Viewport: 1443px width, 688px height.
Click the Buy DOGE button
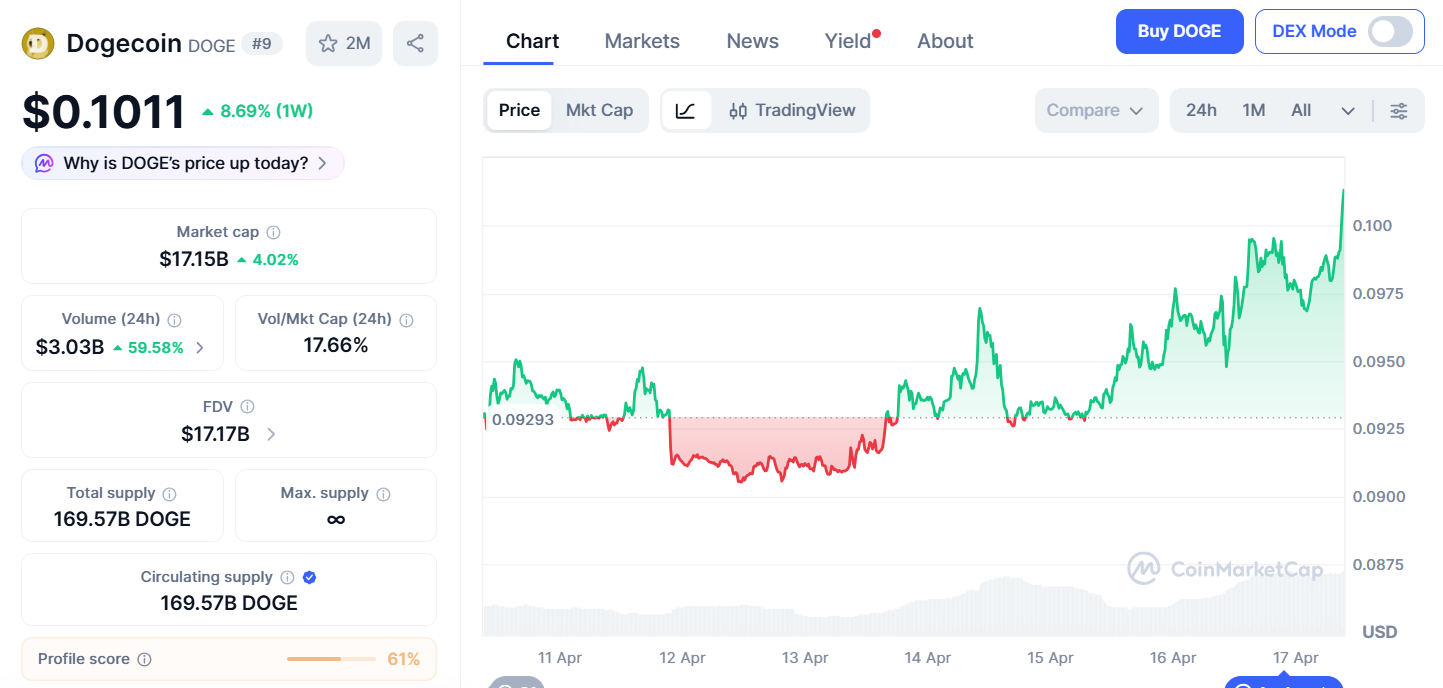[1179, 31]
